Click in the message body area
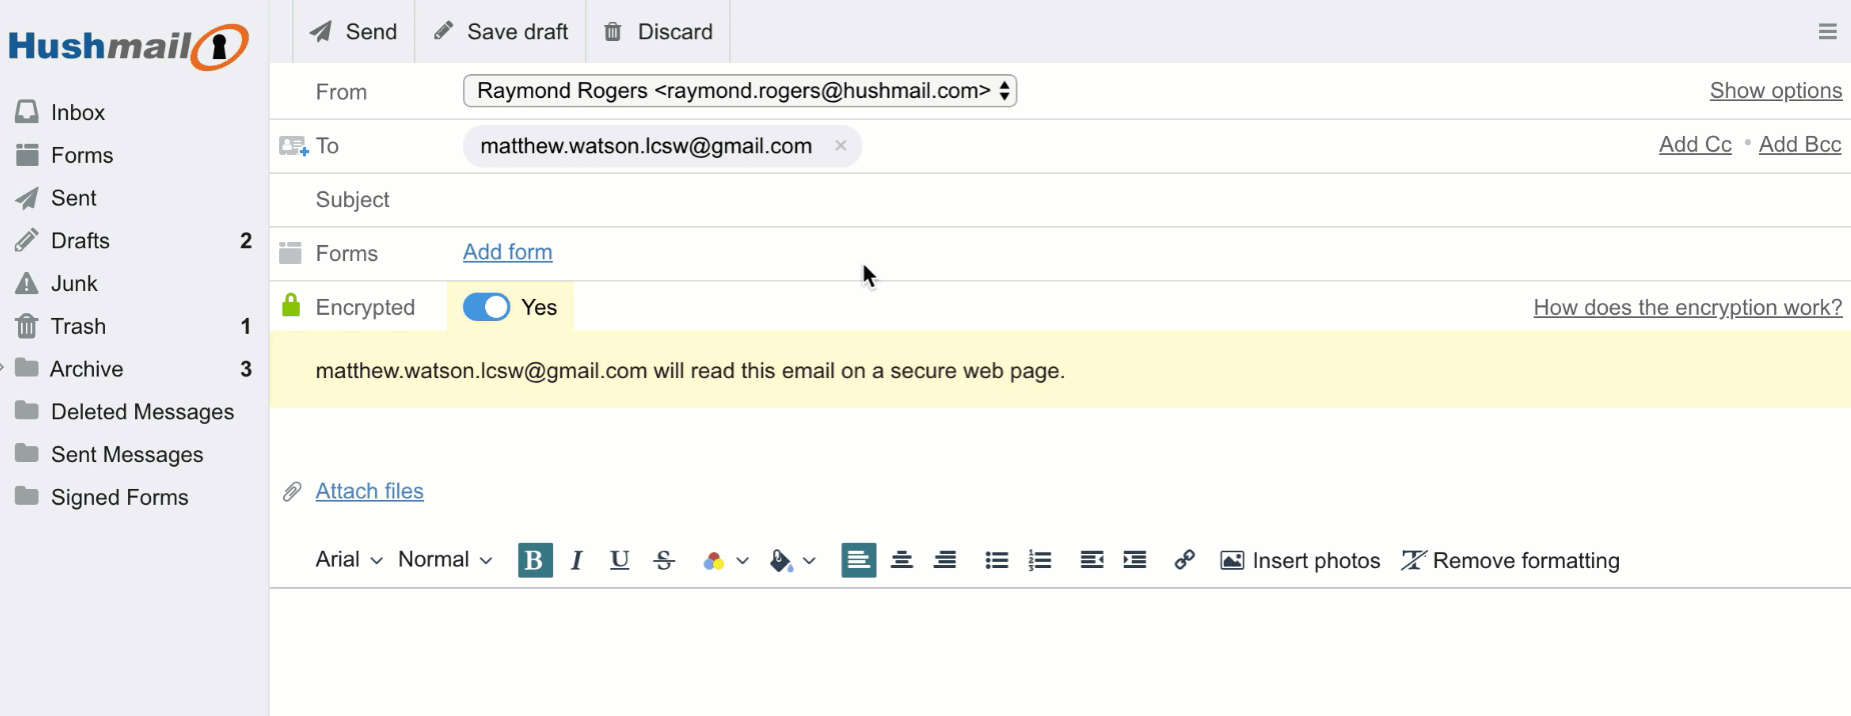Viewport: 1851px width, 716px height. tap(1060, 652)
